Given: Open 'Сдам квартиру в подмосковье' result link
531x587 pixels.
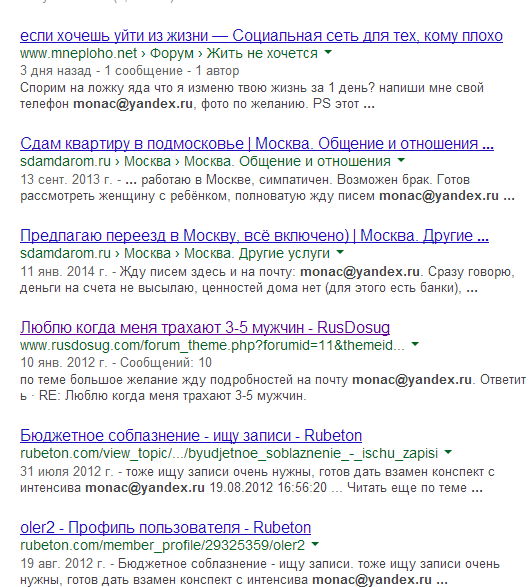Looking at the screenshot, I should (x=257, y=144).
